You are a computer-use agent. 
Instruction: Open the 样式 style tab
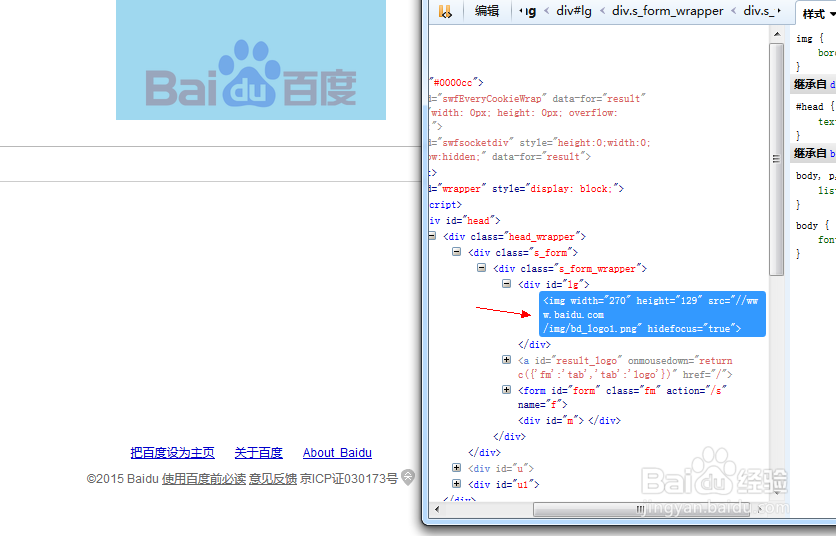coord(817,14)
